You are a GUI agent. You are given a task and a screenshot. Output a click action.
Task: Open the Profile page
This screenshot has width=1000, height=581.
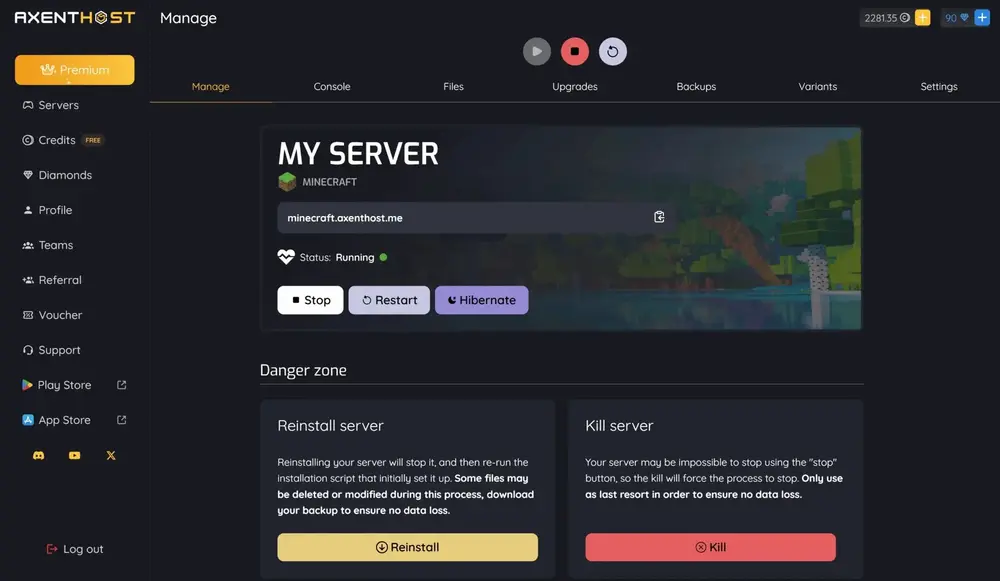(55, 210)
